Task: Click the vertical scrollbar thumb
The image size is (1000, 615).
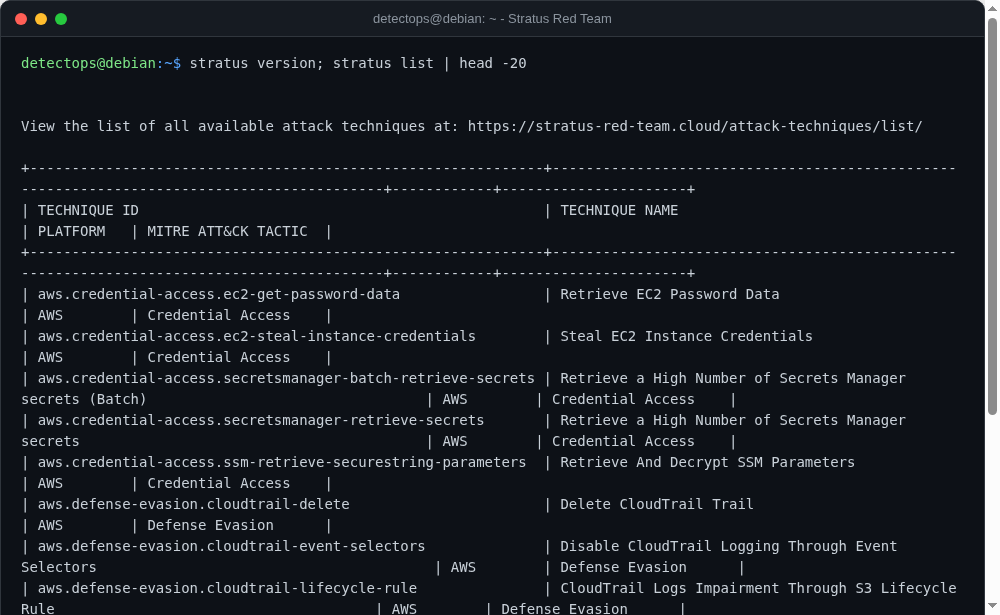Action: [992, 217]
